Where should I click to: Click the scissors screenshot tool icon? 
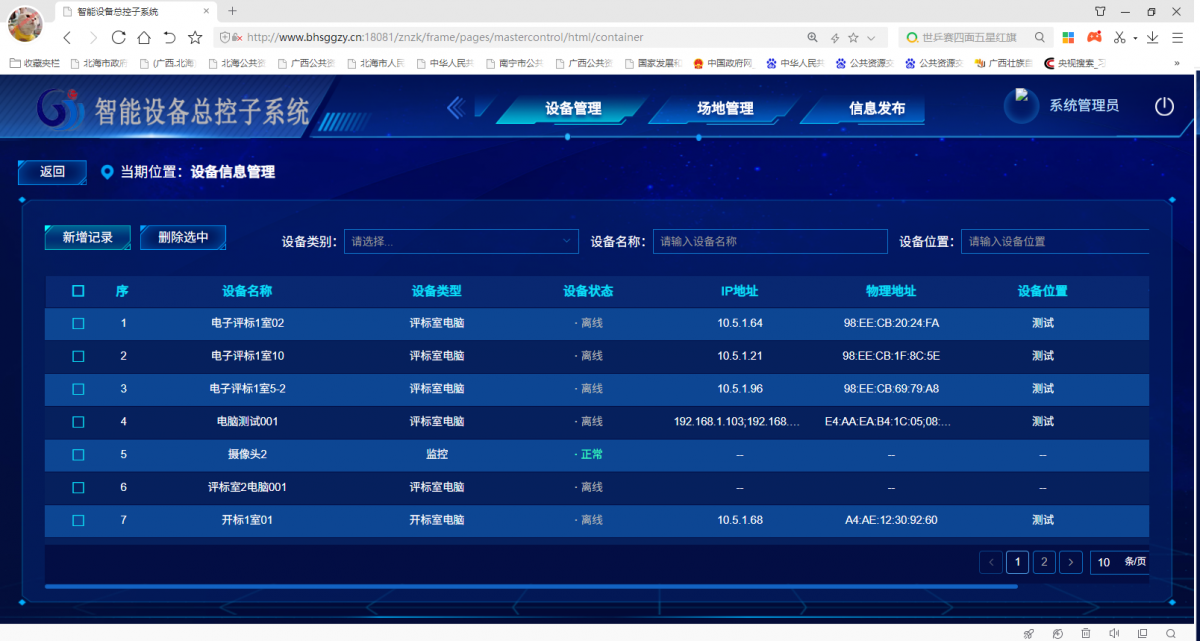(x=1119, y=37)
